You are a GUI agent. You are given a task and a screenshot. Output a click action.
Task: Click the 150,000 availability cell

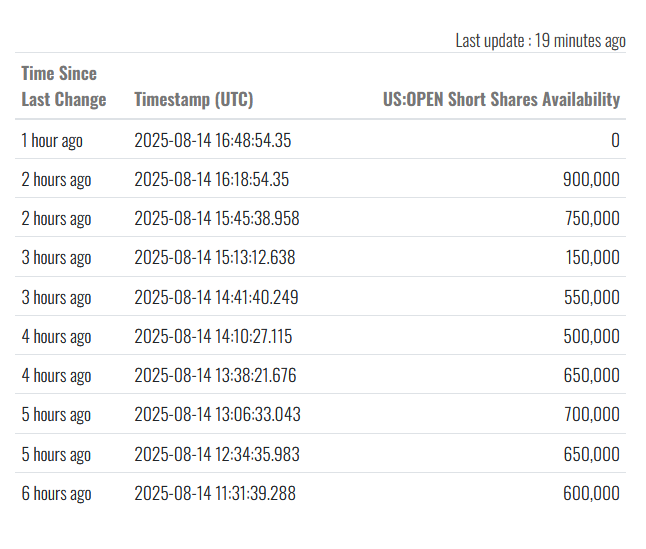(592, 257)
